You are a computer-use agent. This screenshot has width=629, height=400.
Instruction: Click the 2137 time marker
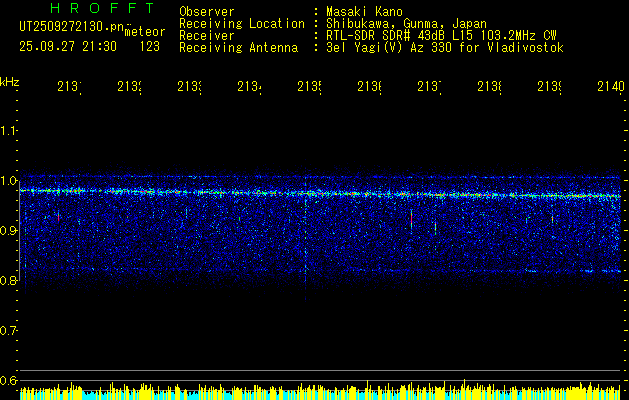pyautogui.click(x=429, y=87)
